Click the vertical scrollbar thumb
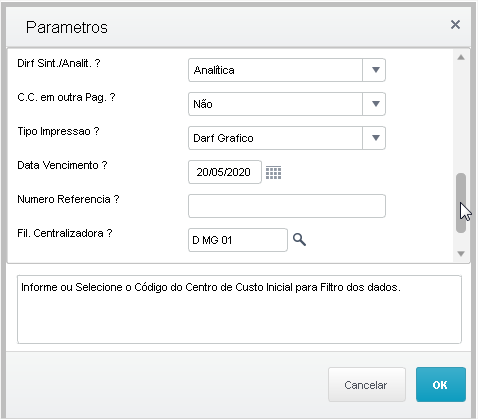 click(x=461, y=203)
